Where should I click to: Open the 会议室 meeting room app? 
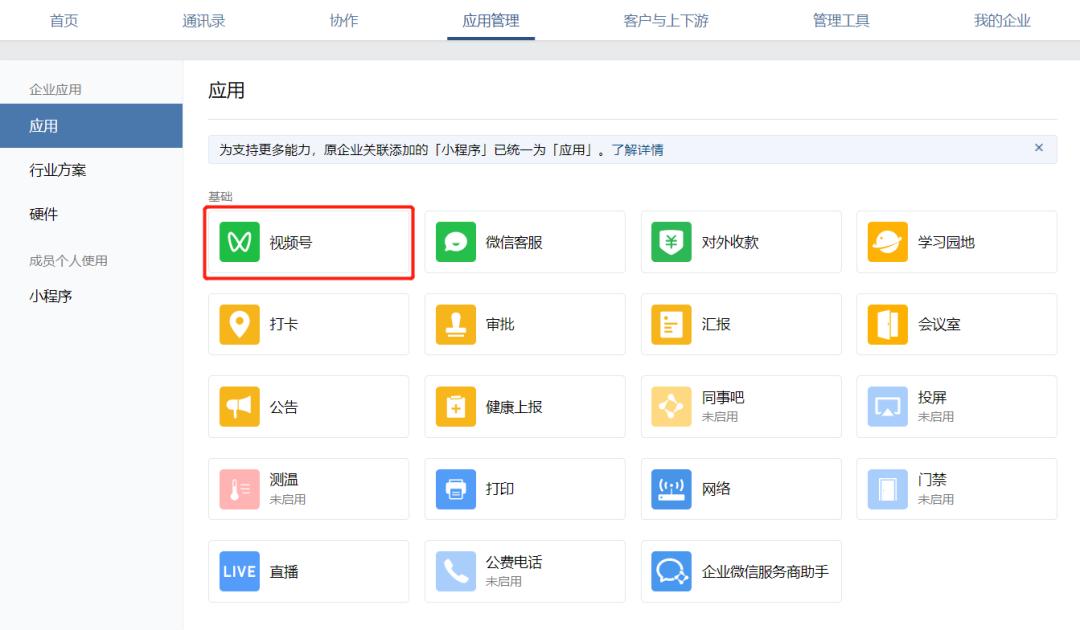coord(956,323)
